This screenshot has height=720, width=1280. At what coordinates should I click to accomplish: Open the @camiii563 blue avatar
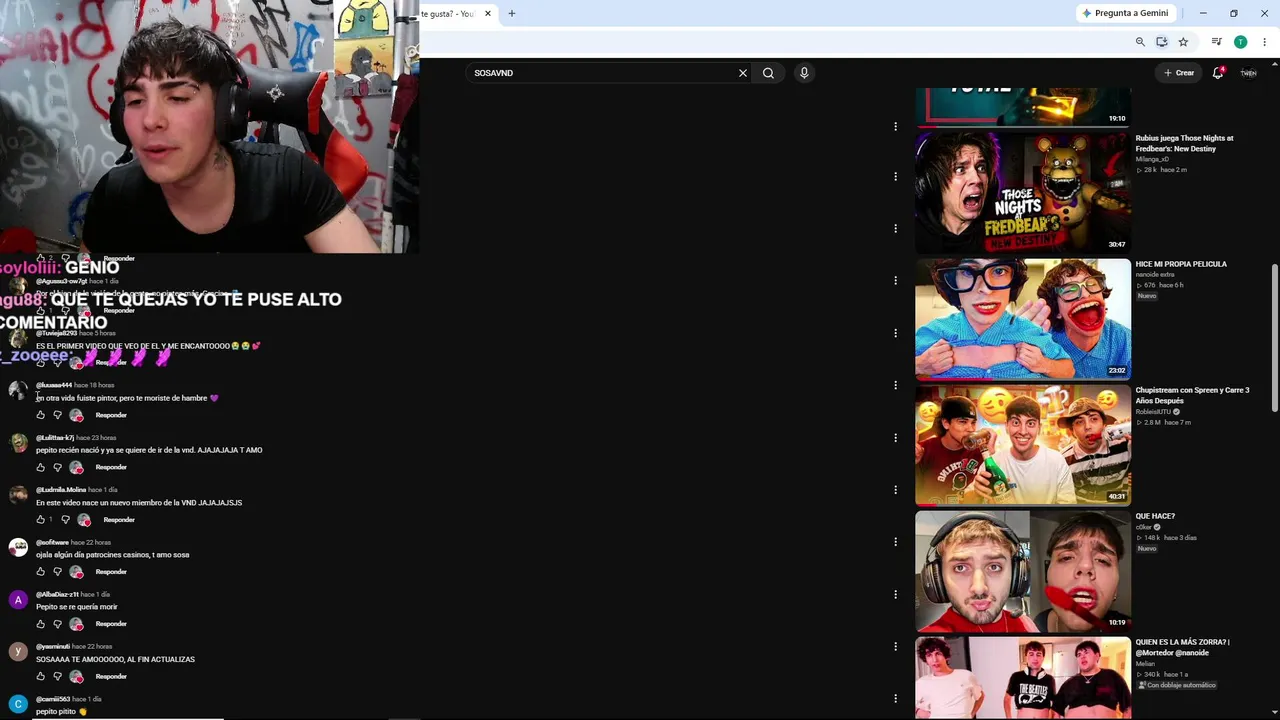(18, 704)
